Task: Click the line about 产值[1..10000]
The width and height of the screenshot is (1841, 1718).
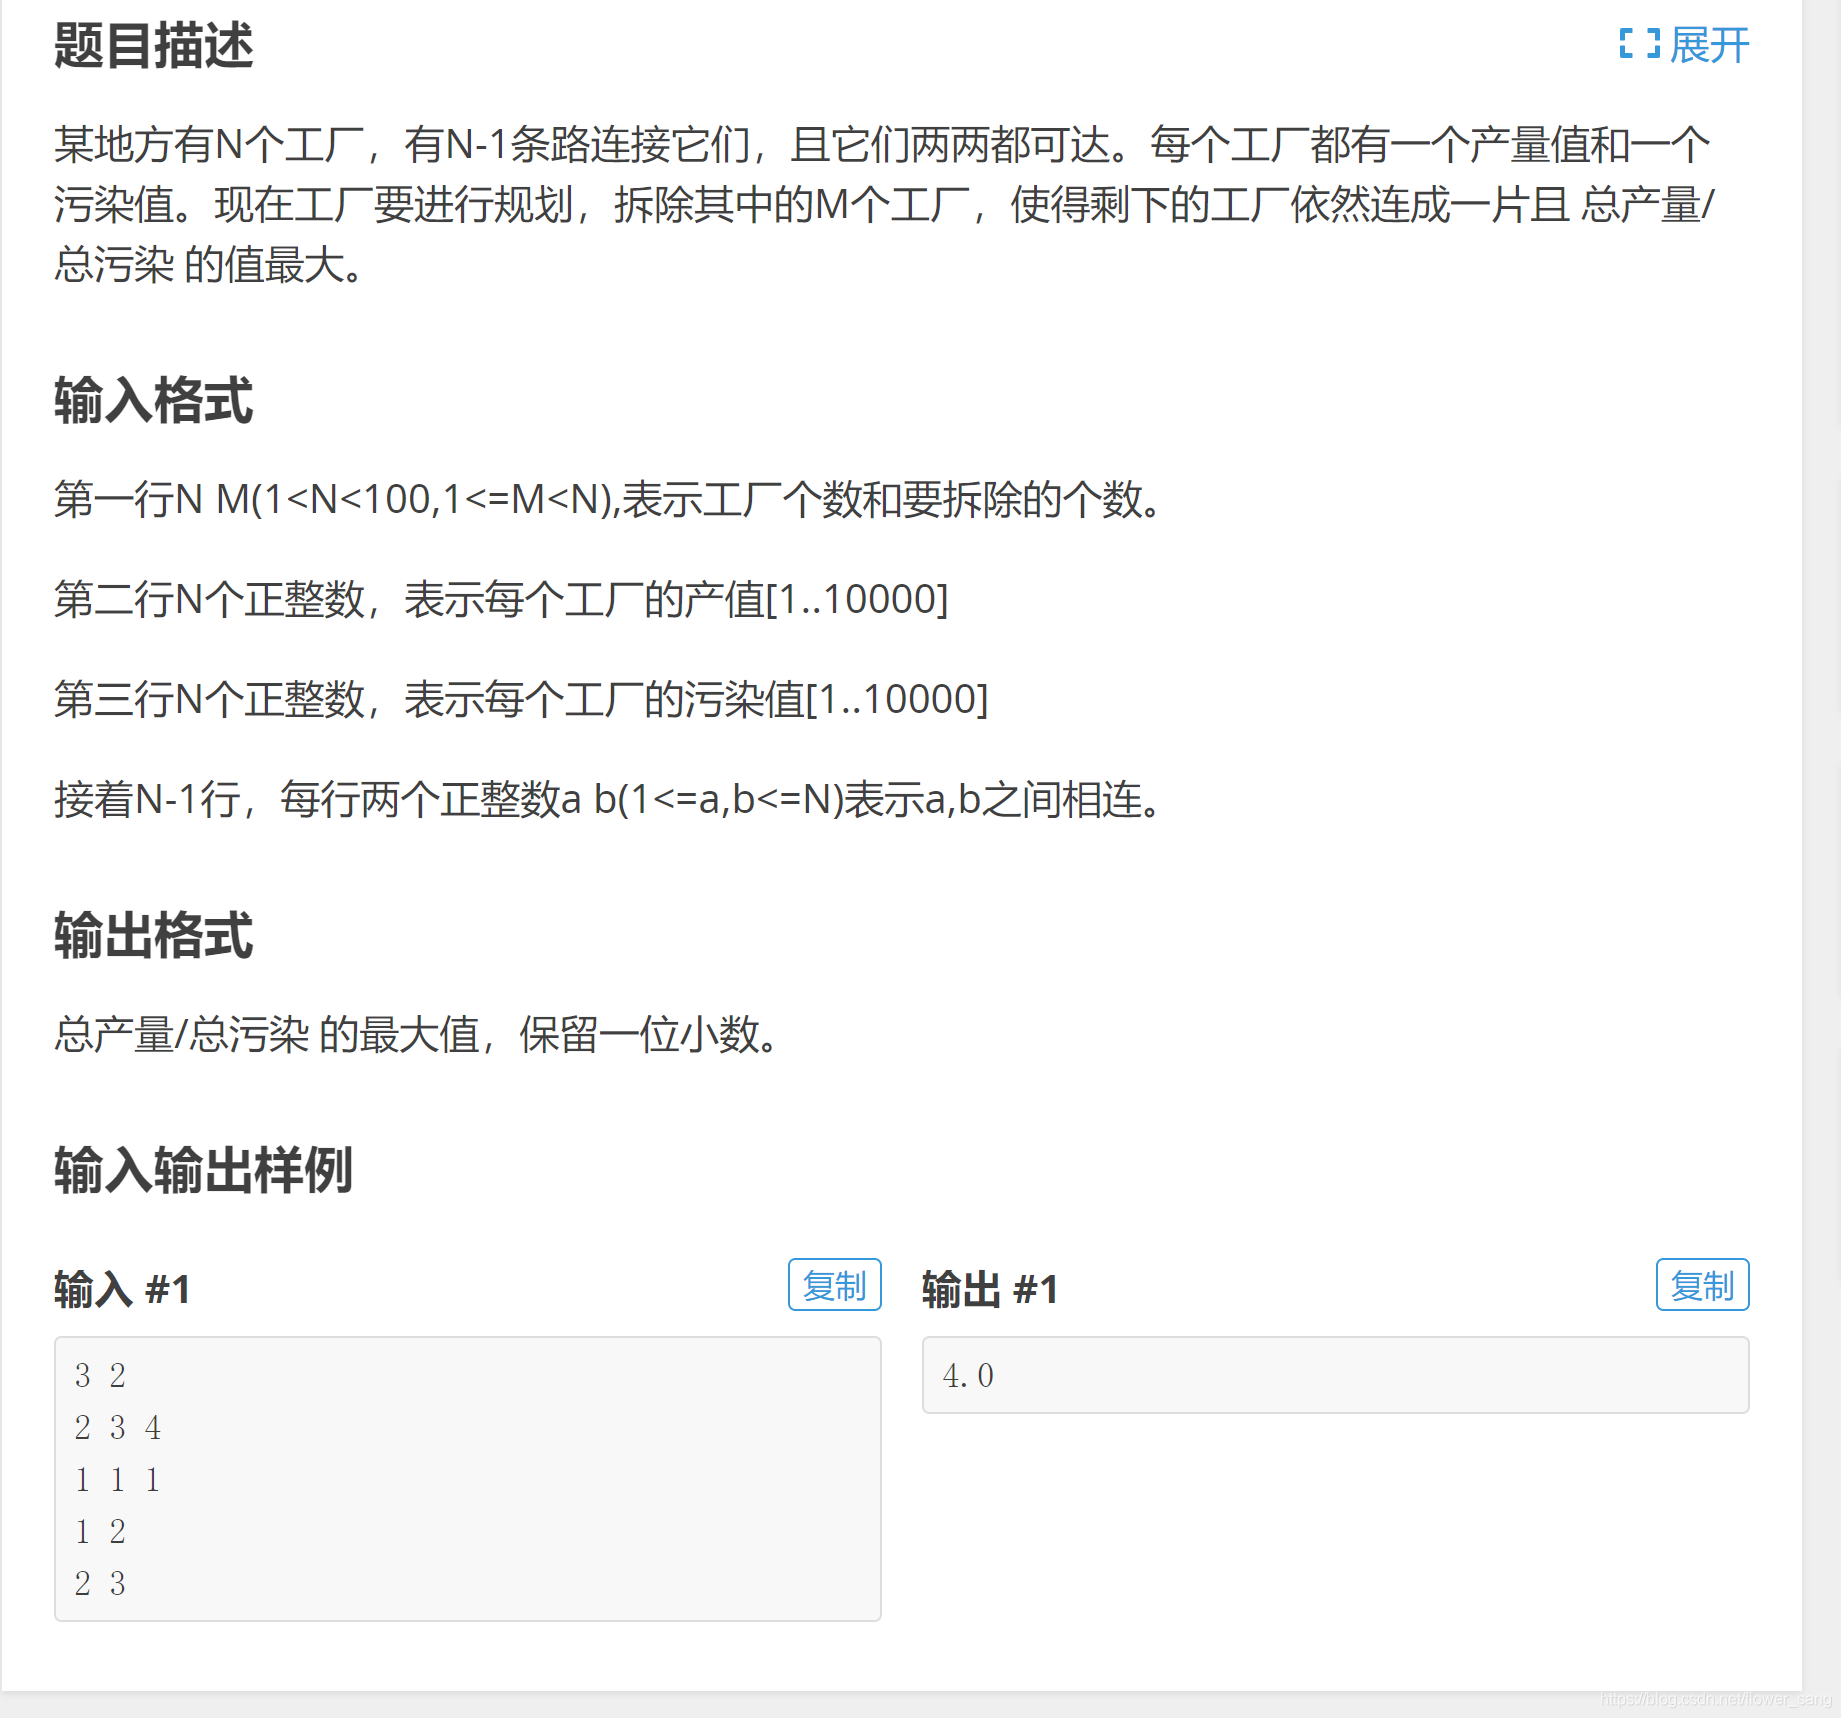Action: coord(501,599)
